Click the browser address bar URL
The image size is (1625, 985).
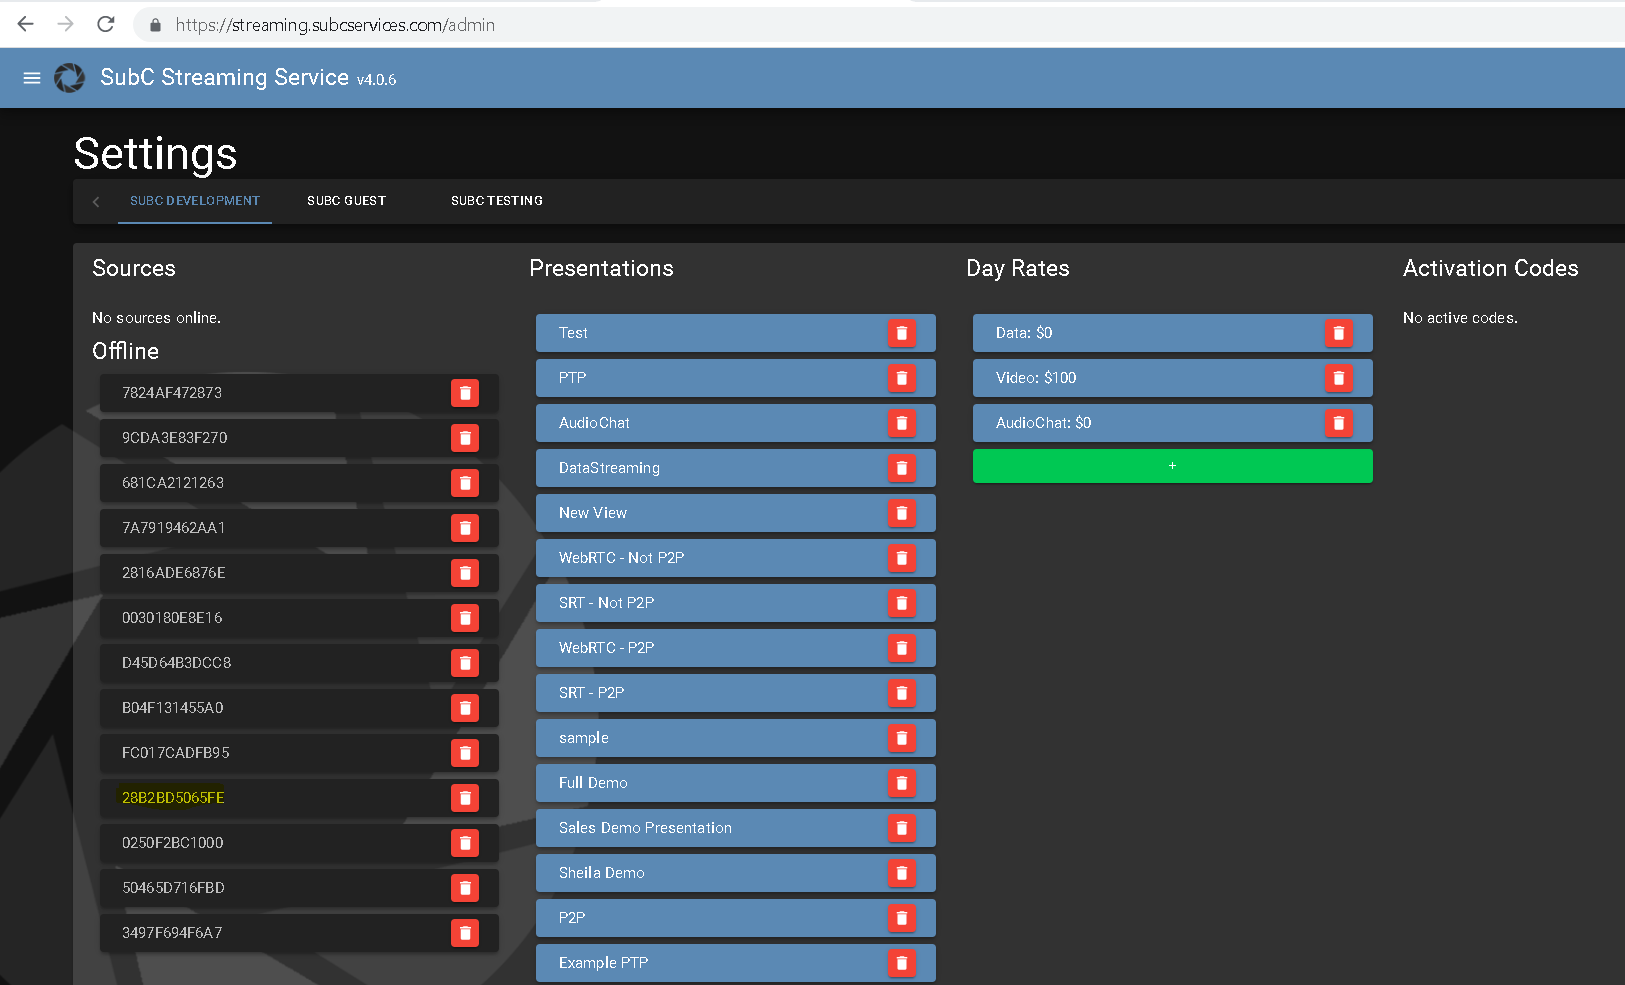tap(335, 25)
